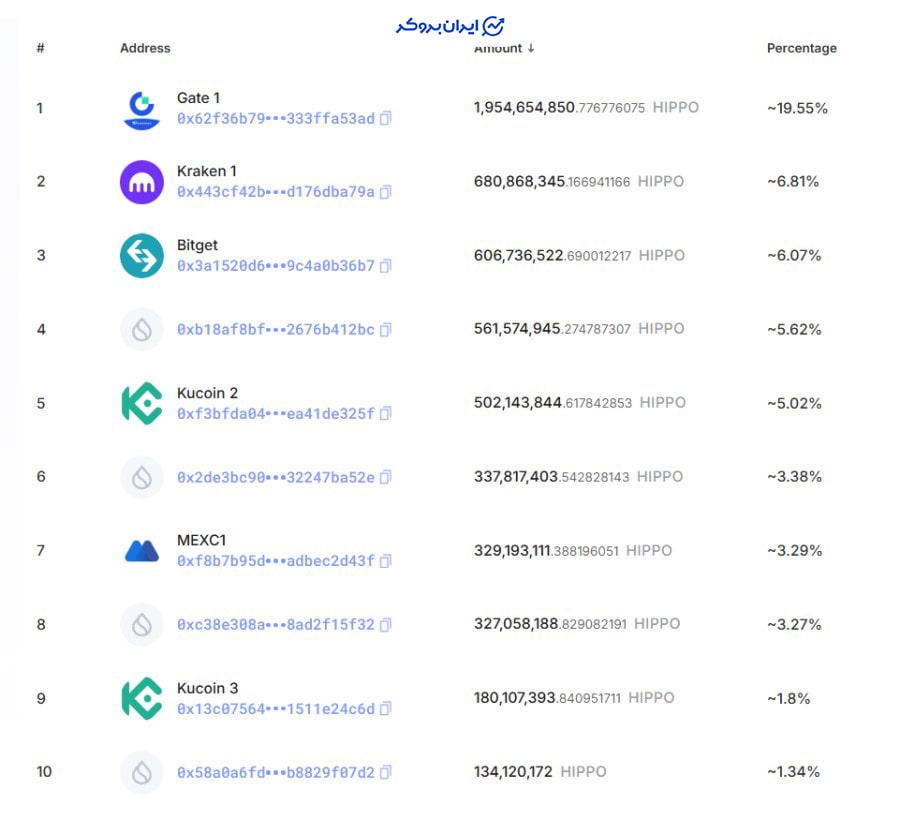Open address 0xc38e308a...8ad2f15f32 link

click(x=275, y=625)
